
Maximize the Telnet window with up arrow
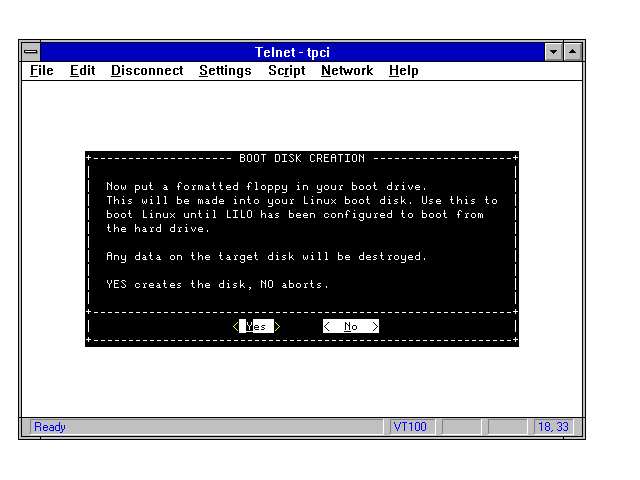[x=573, y=51]
